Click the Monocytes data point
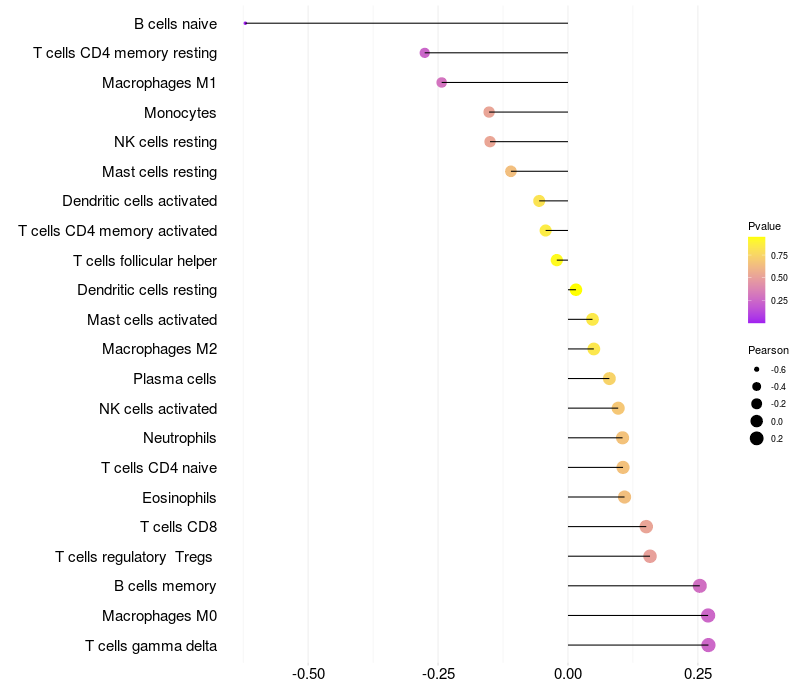This screenshot has height=700, width=800. pyautogui.click(x=489, y=112)
